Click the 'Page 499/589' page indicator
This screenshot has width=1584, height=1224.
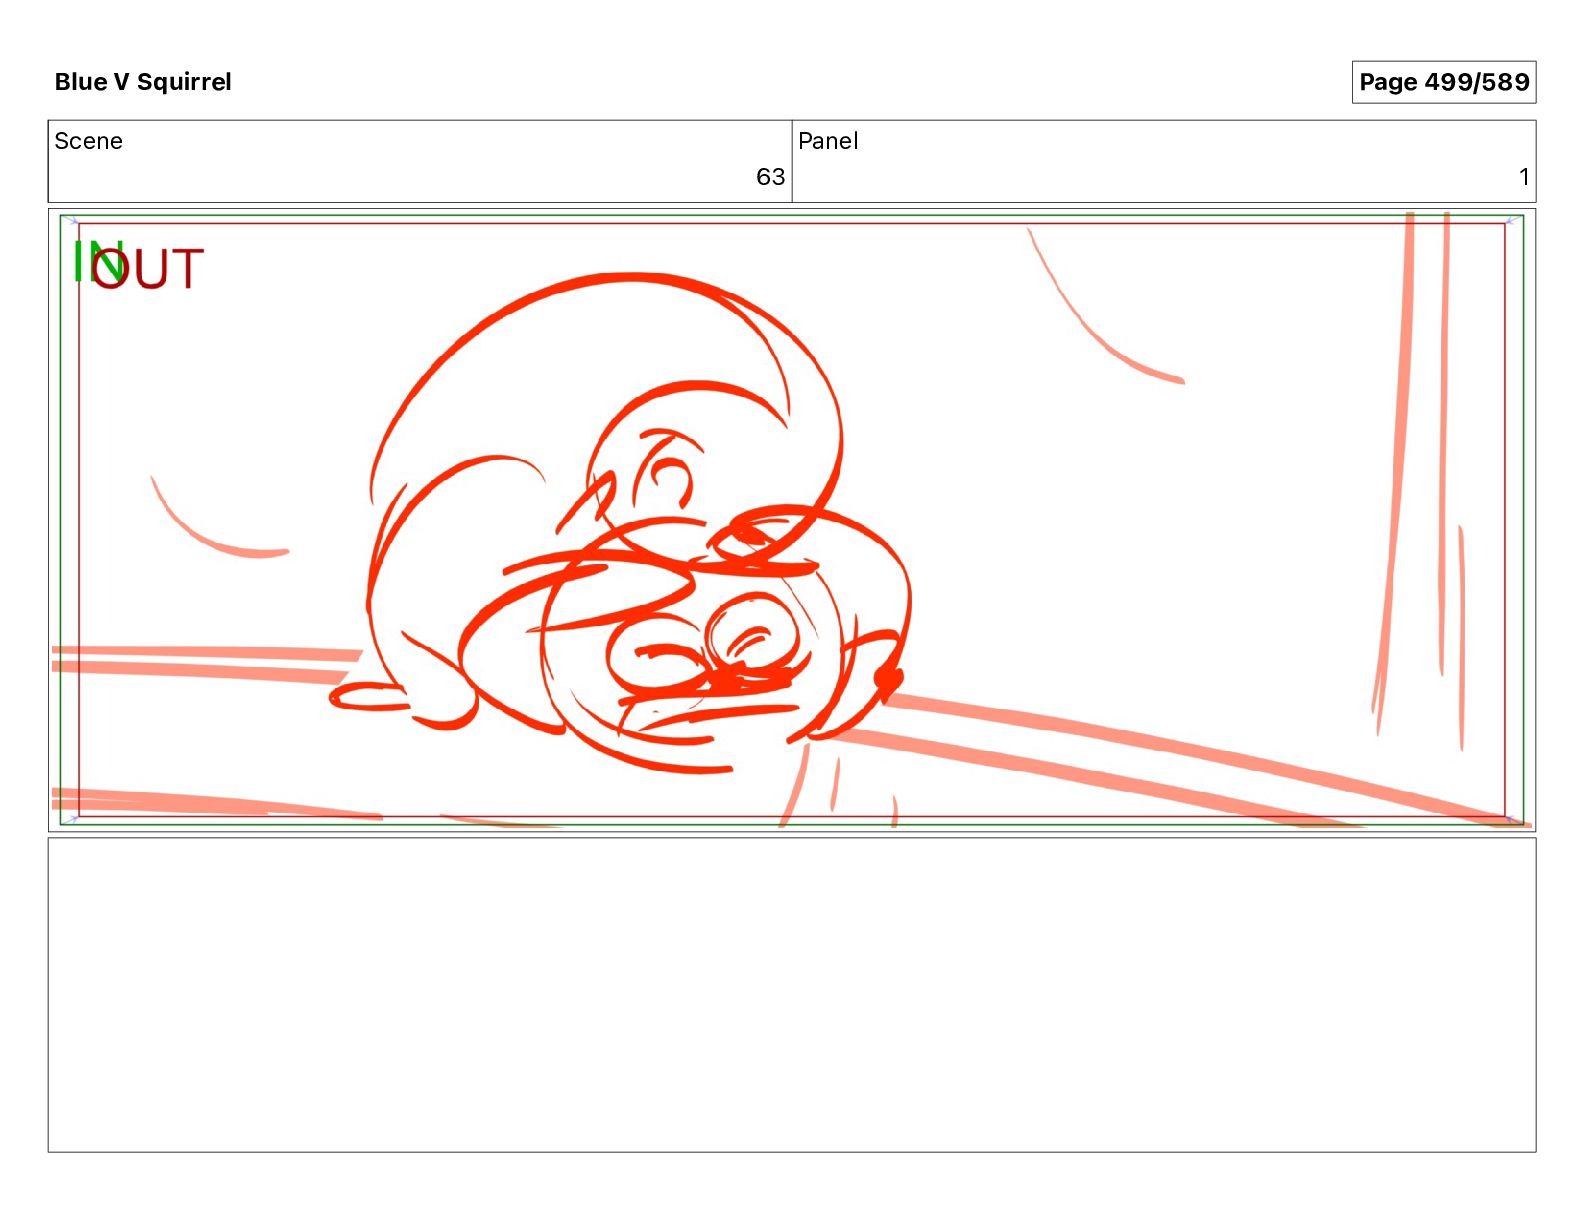pyautogui.click(x=1444, y=82)
